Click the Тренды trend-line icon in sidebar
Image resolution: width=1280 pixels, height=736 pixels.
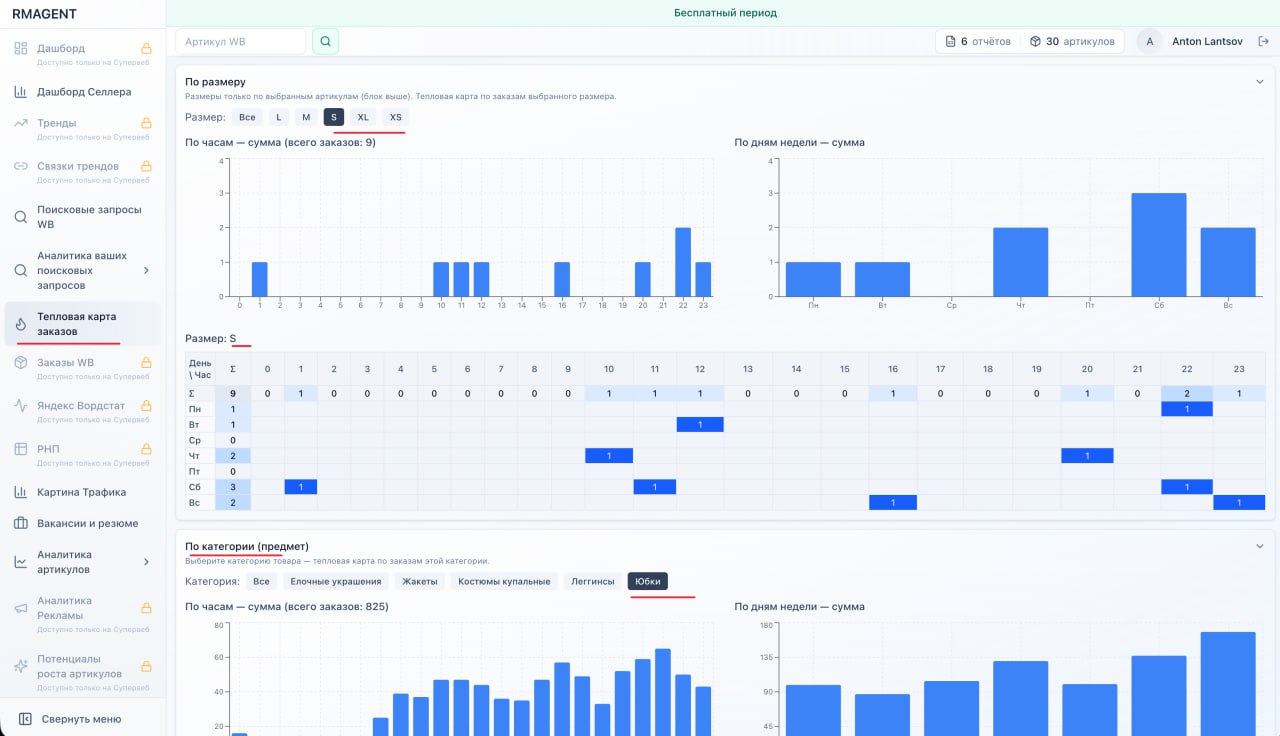20,123
